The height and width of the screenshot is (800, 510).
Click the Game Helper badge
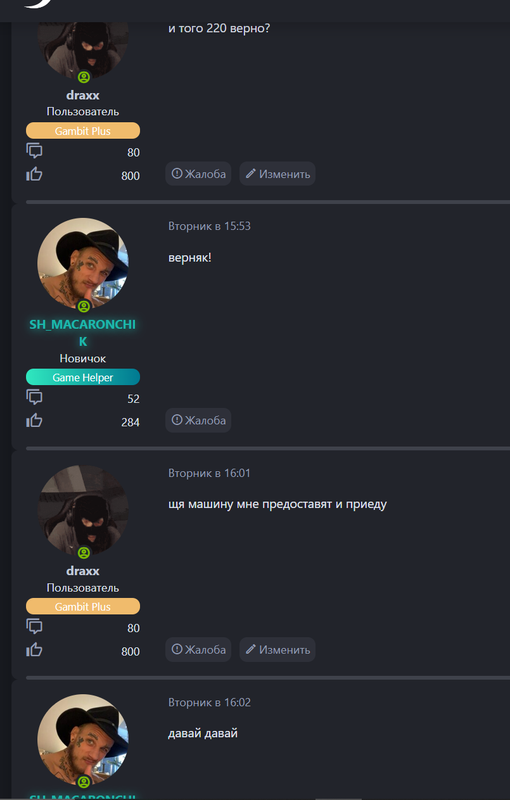(x=83, y=378)
